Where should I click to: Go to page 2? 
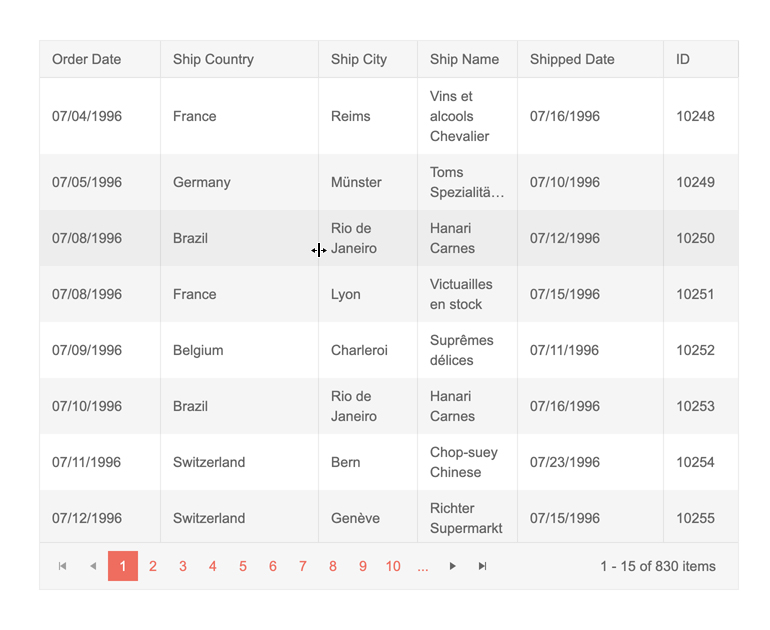[x=153, y=566]
